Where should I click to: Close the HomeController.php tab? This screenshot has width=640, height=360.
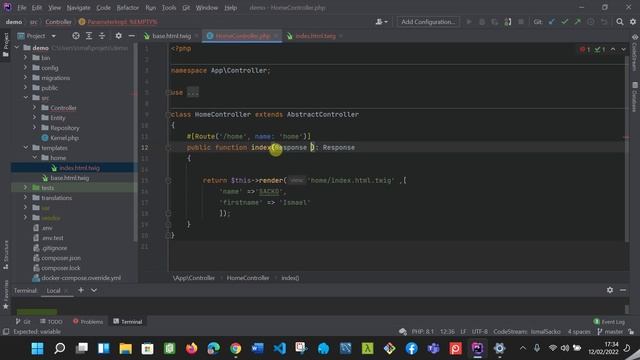[276, 36]
